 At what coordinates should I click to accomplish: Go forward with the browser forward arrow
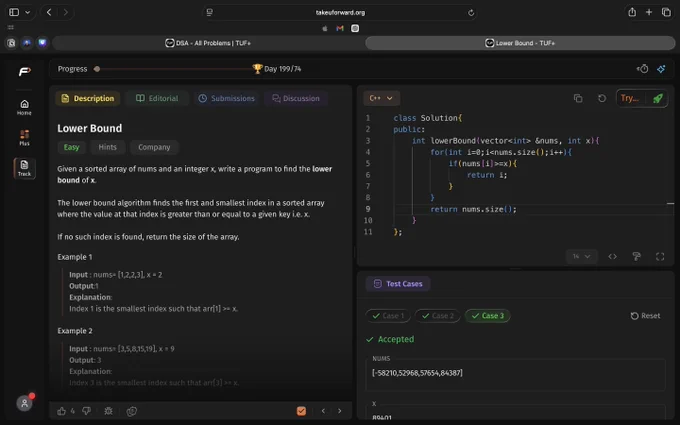(x=65, y=12)
